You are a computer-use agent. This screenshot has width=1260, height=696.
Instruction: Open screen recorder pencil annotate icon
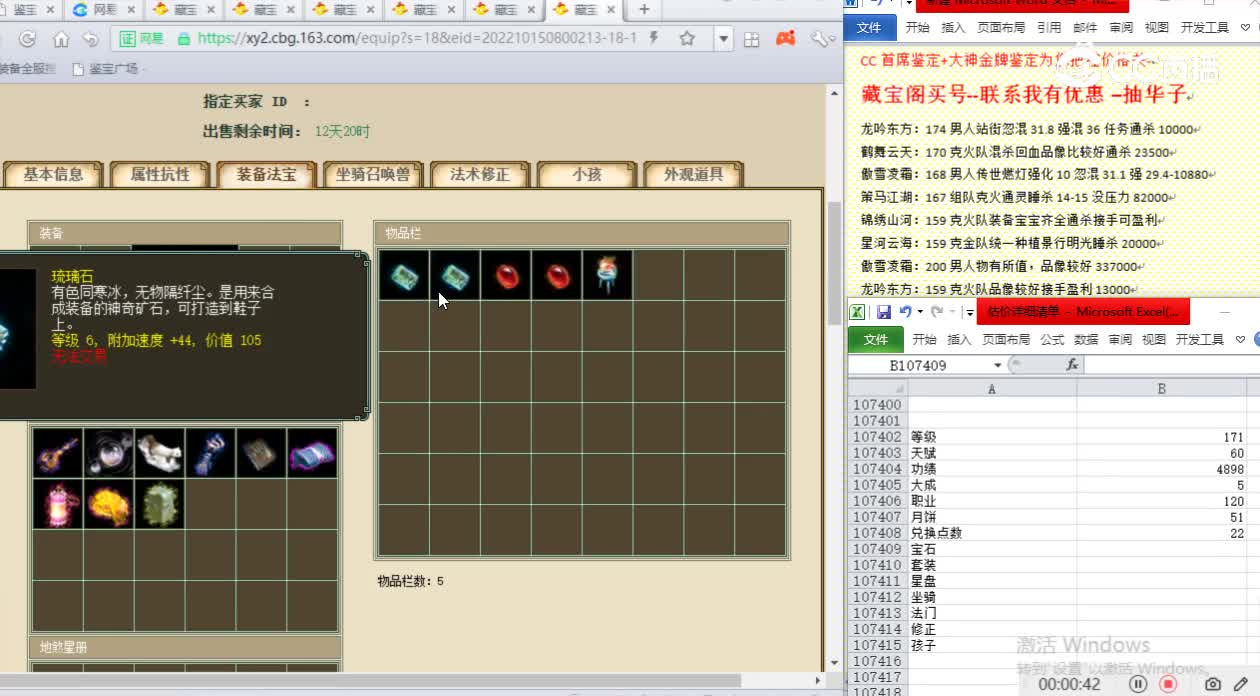(1241, 684)
